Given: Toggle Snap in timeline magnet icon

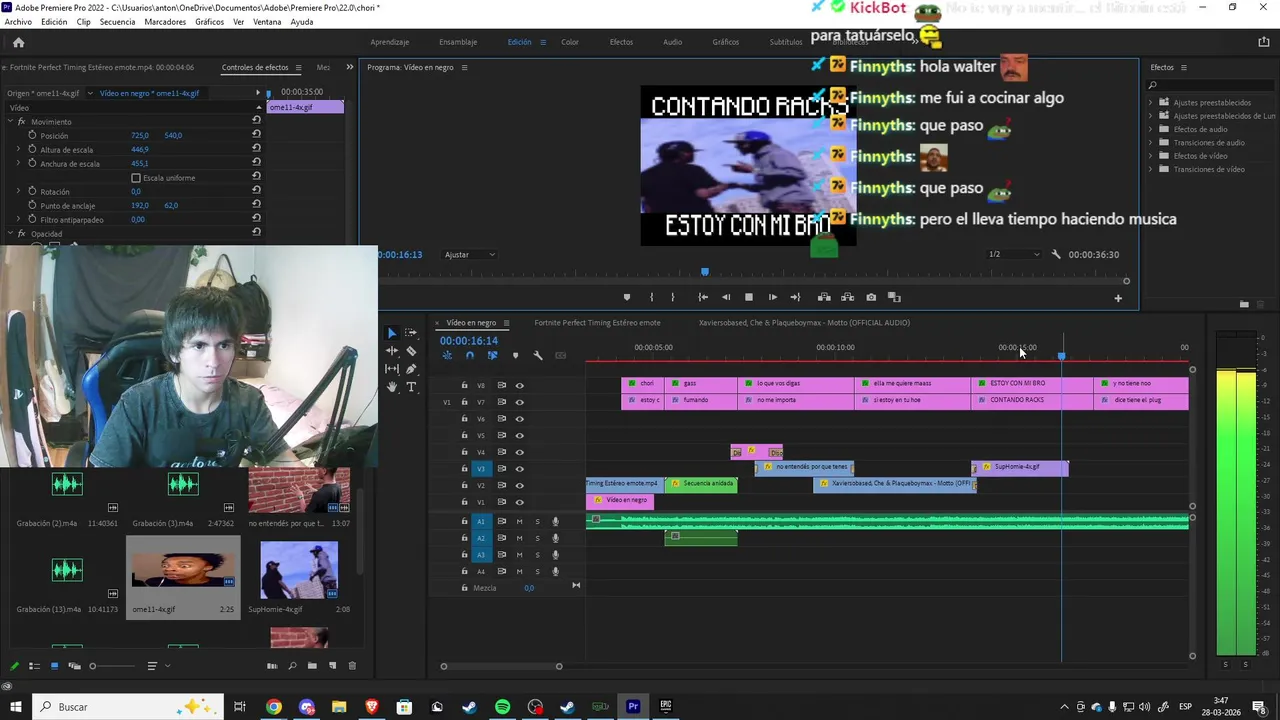Looking at the screenshot, I should click(469, 355).
